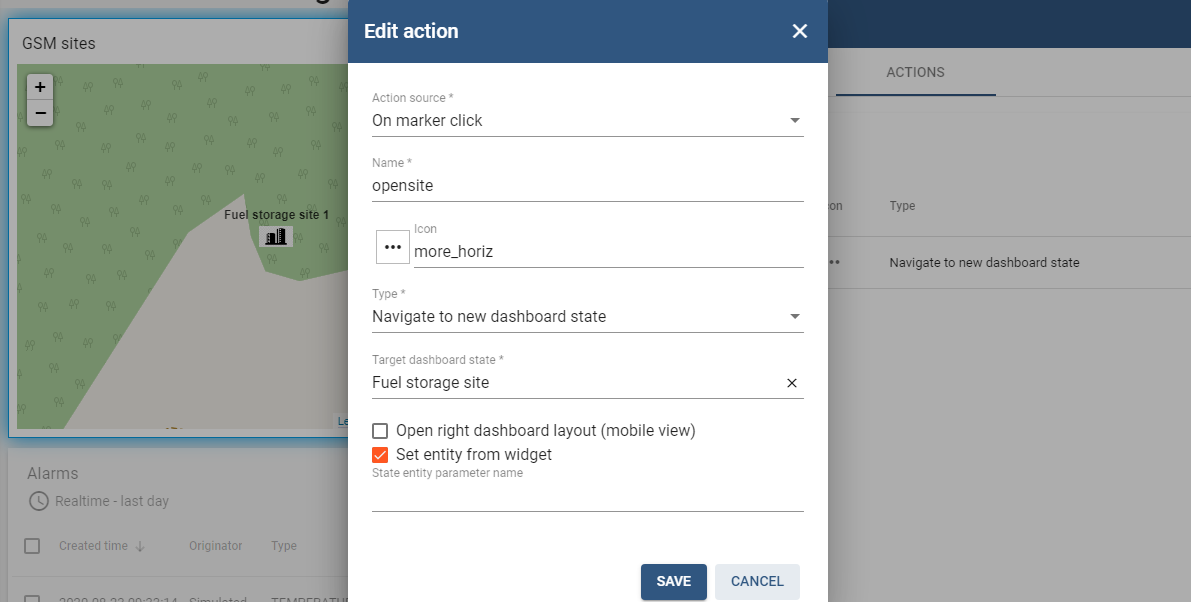This screenshot has height=602, width=1193.
Task: Click the Alarms realtime clock icon
Action: pyautogui.click(x=38, y=501)
